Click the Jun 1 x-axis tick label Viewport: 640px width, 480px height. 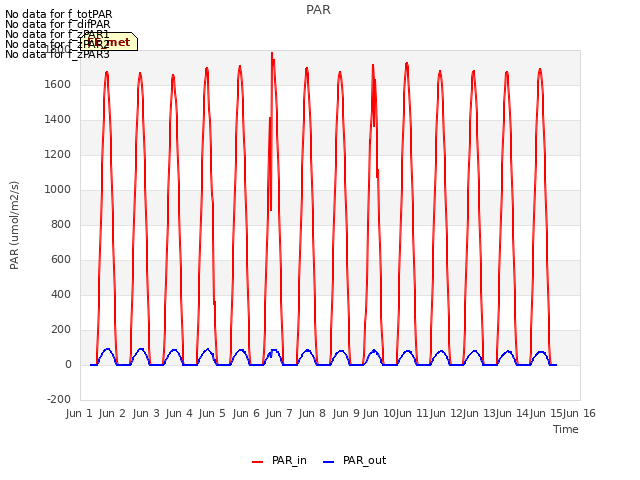[79, 413]
